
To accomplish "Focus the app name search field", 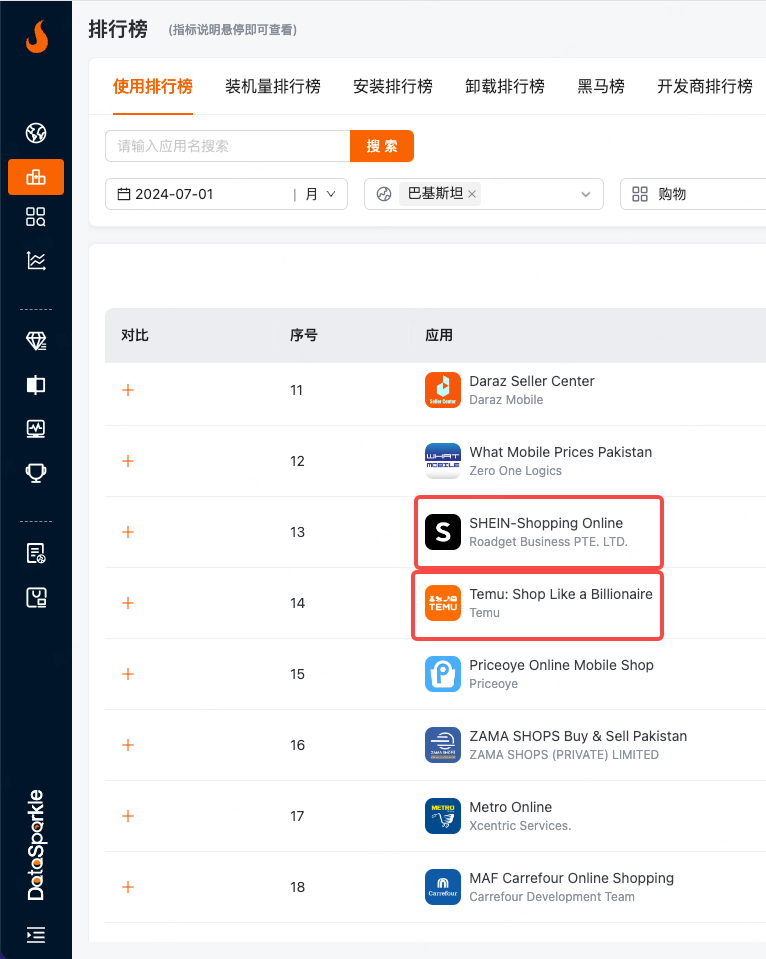I will coord(228,146).
